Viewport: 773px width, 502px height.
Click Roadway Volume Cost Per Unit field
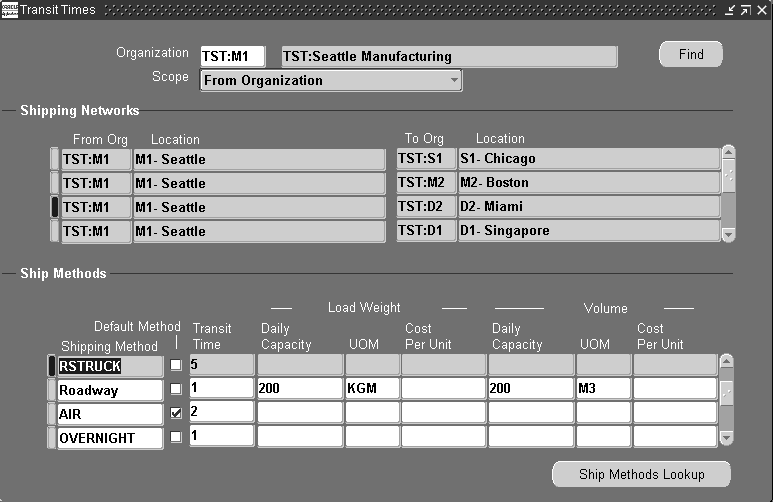tap(675, 389)
